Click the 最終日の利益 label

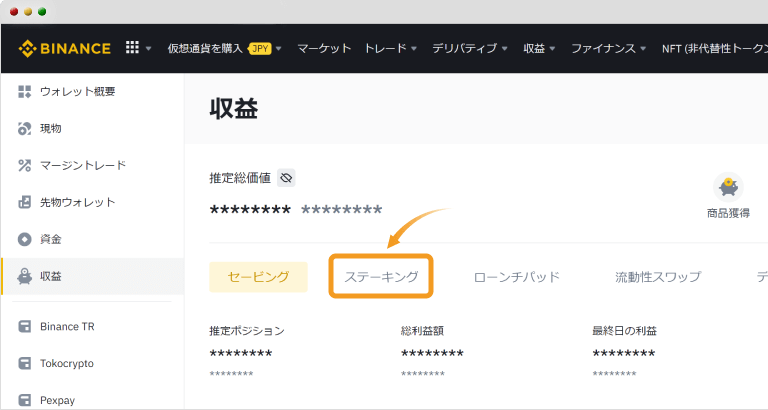624,331
